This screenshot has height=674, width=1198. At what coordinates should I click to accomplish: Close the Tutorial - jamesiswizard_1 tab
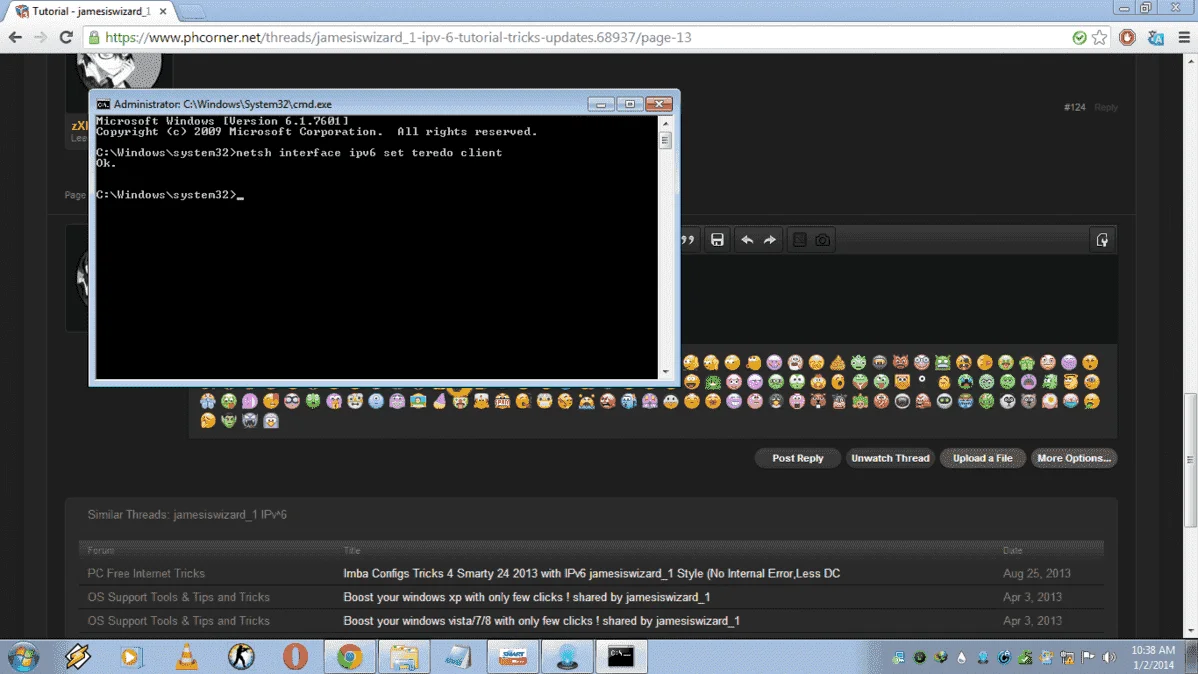click(163, 11)
